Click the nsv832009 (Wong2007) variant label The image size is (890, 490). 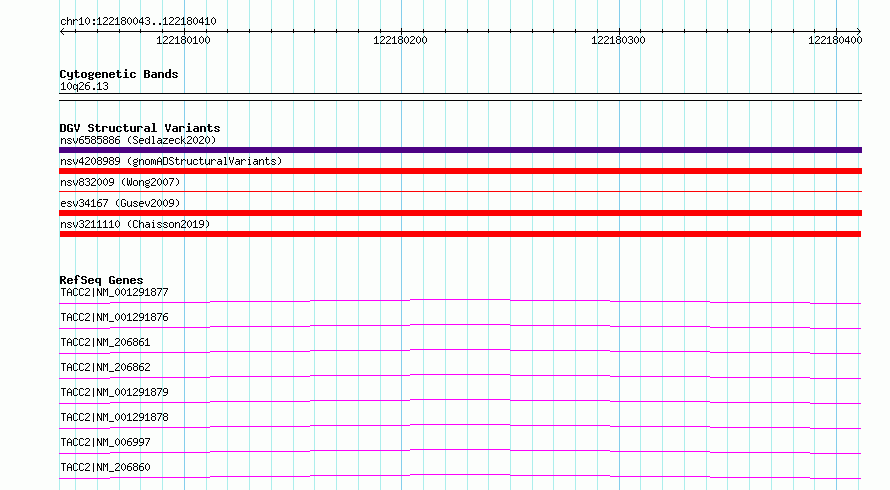[120, 182]
